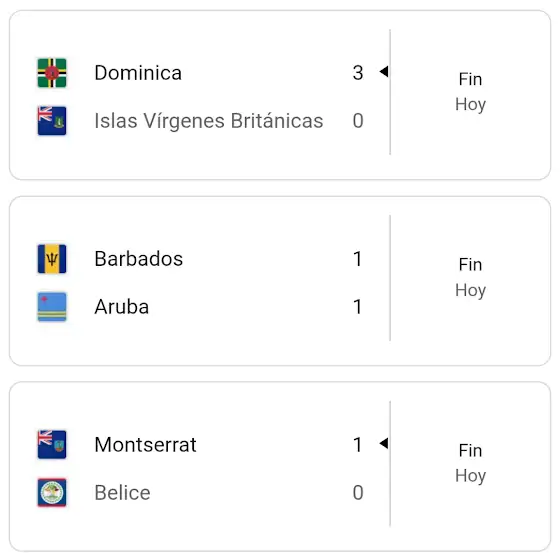Open the Barbados vs Aruba match card
The image size is (560, 560).
tap(280, 281)
